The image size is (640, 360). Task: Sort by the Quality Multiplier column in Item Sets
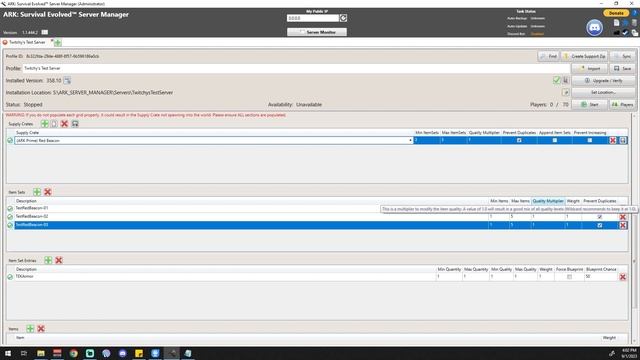coord(548,201)
